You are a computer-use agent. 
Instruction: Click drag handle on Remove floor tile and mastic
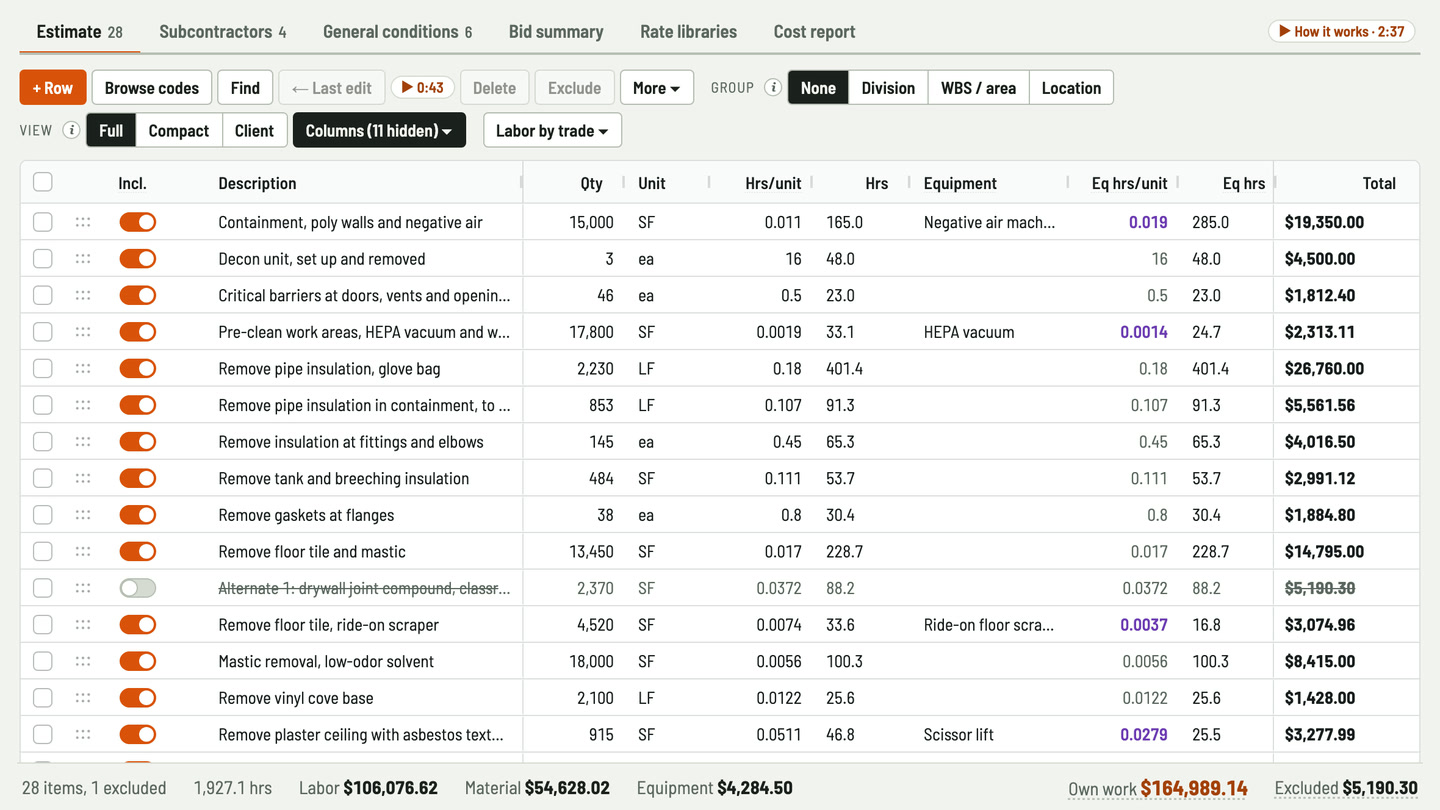tap(83, 551)
